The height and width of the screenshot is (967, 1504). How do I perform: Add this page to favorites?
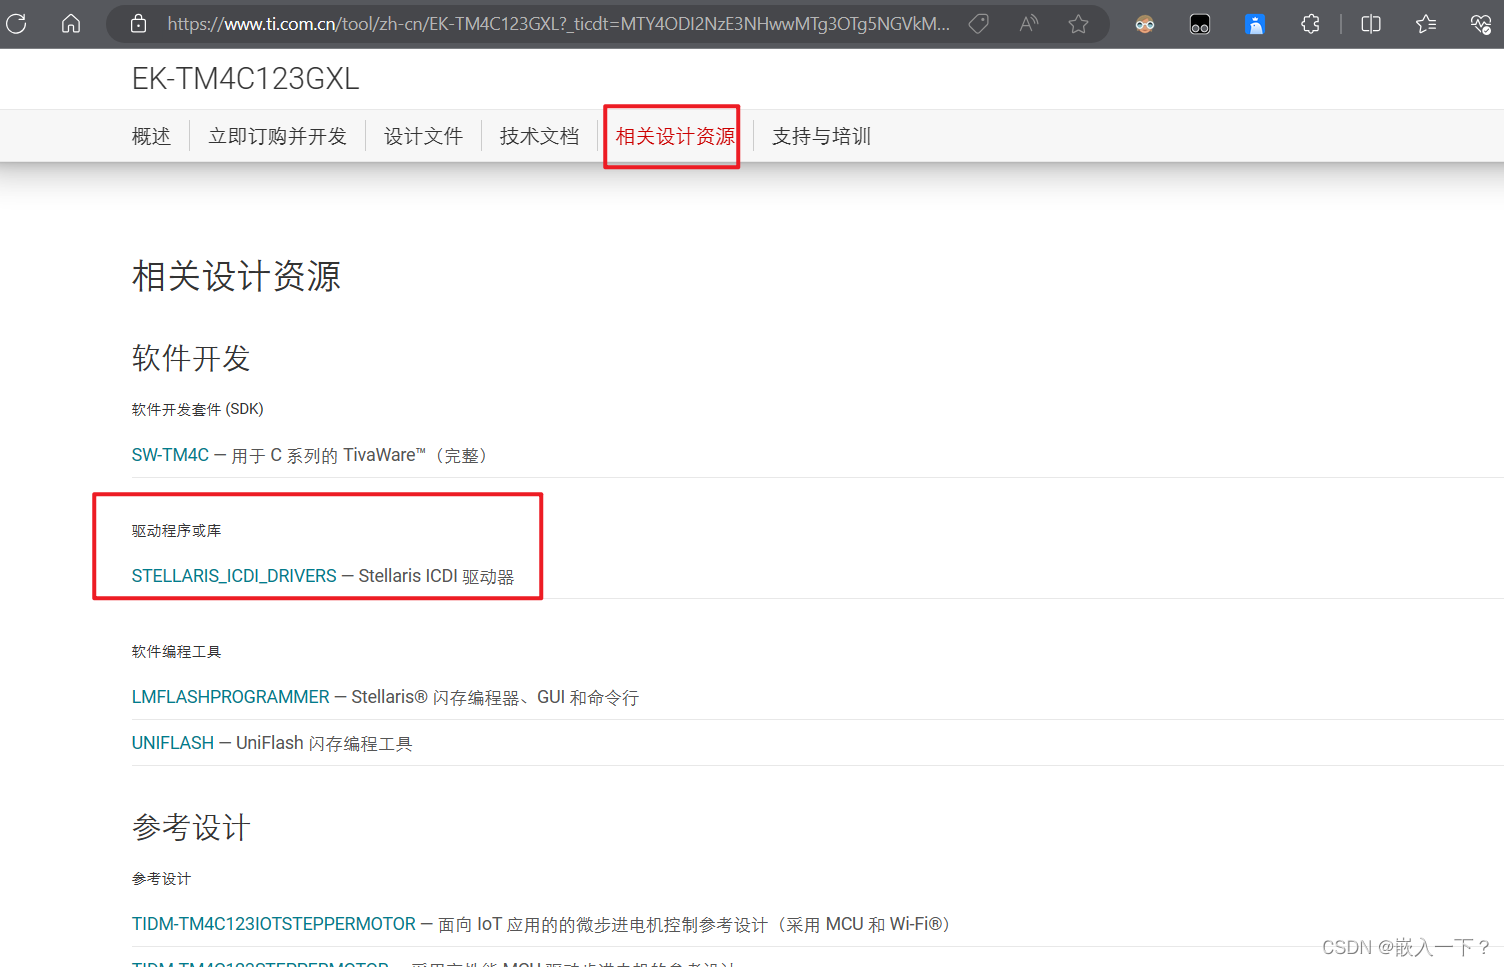point(1078,23)
